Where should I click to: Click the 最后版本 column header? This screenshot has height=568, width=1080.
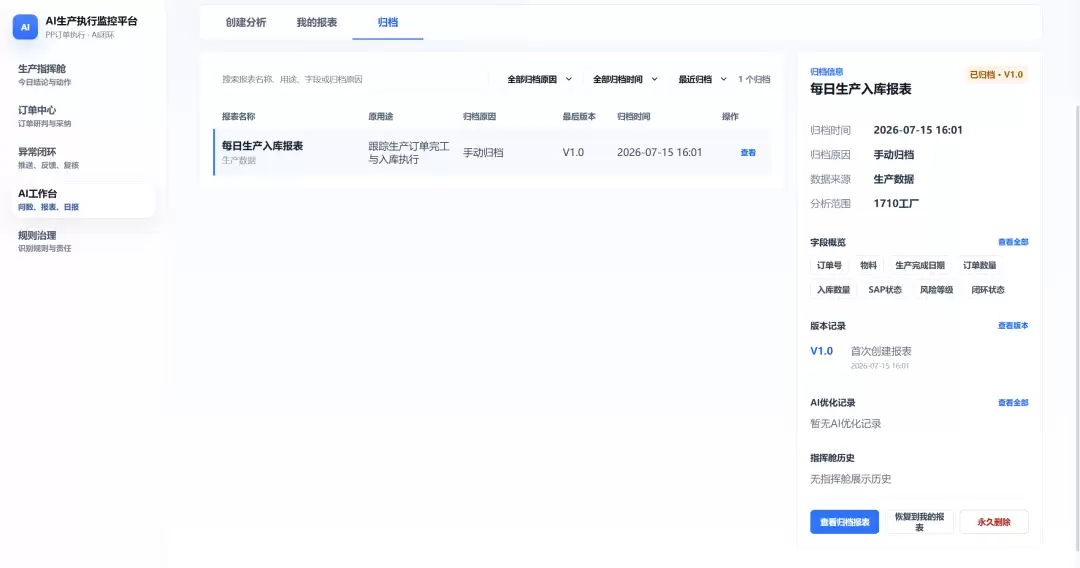[579, 116]
